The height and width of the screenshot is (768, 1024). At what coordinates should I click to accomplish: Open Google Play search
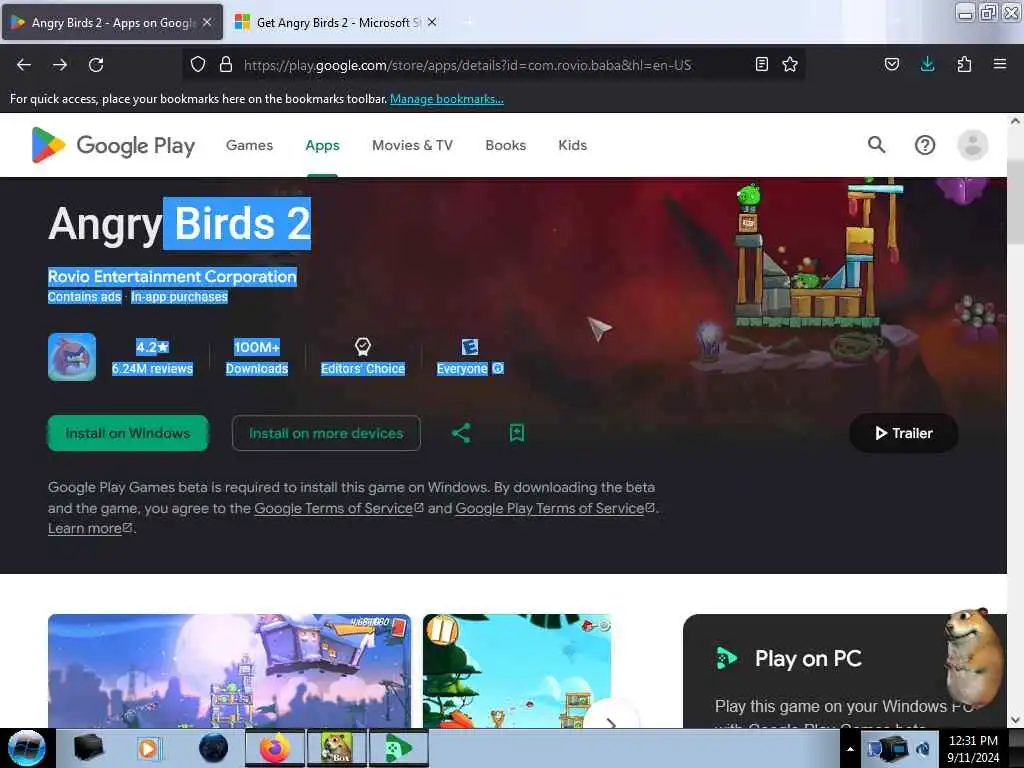876,145
